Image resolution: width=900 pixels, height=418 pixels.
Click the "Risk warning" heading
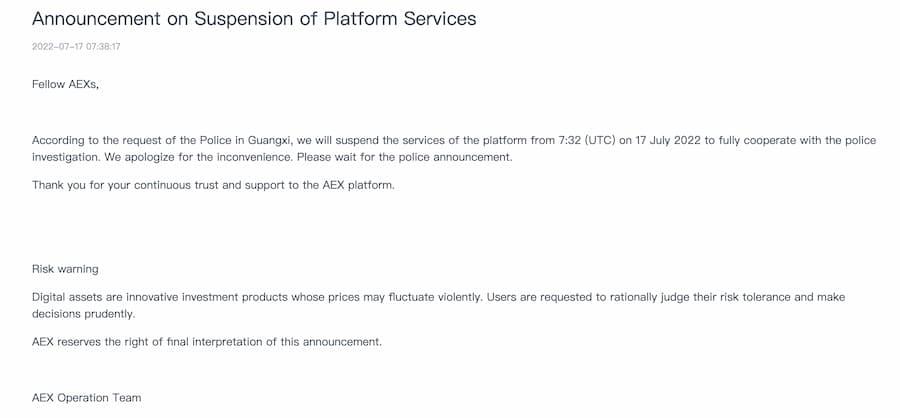[x=65, y=269]
